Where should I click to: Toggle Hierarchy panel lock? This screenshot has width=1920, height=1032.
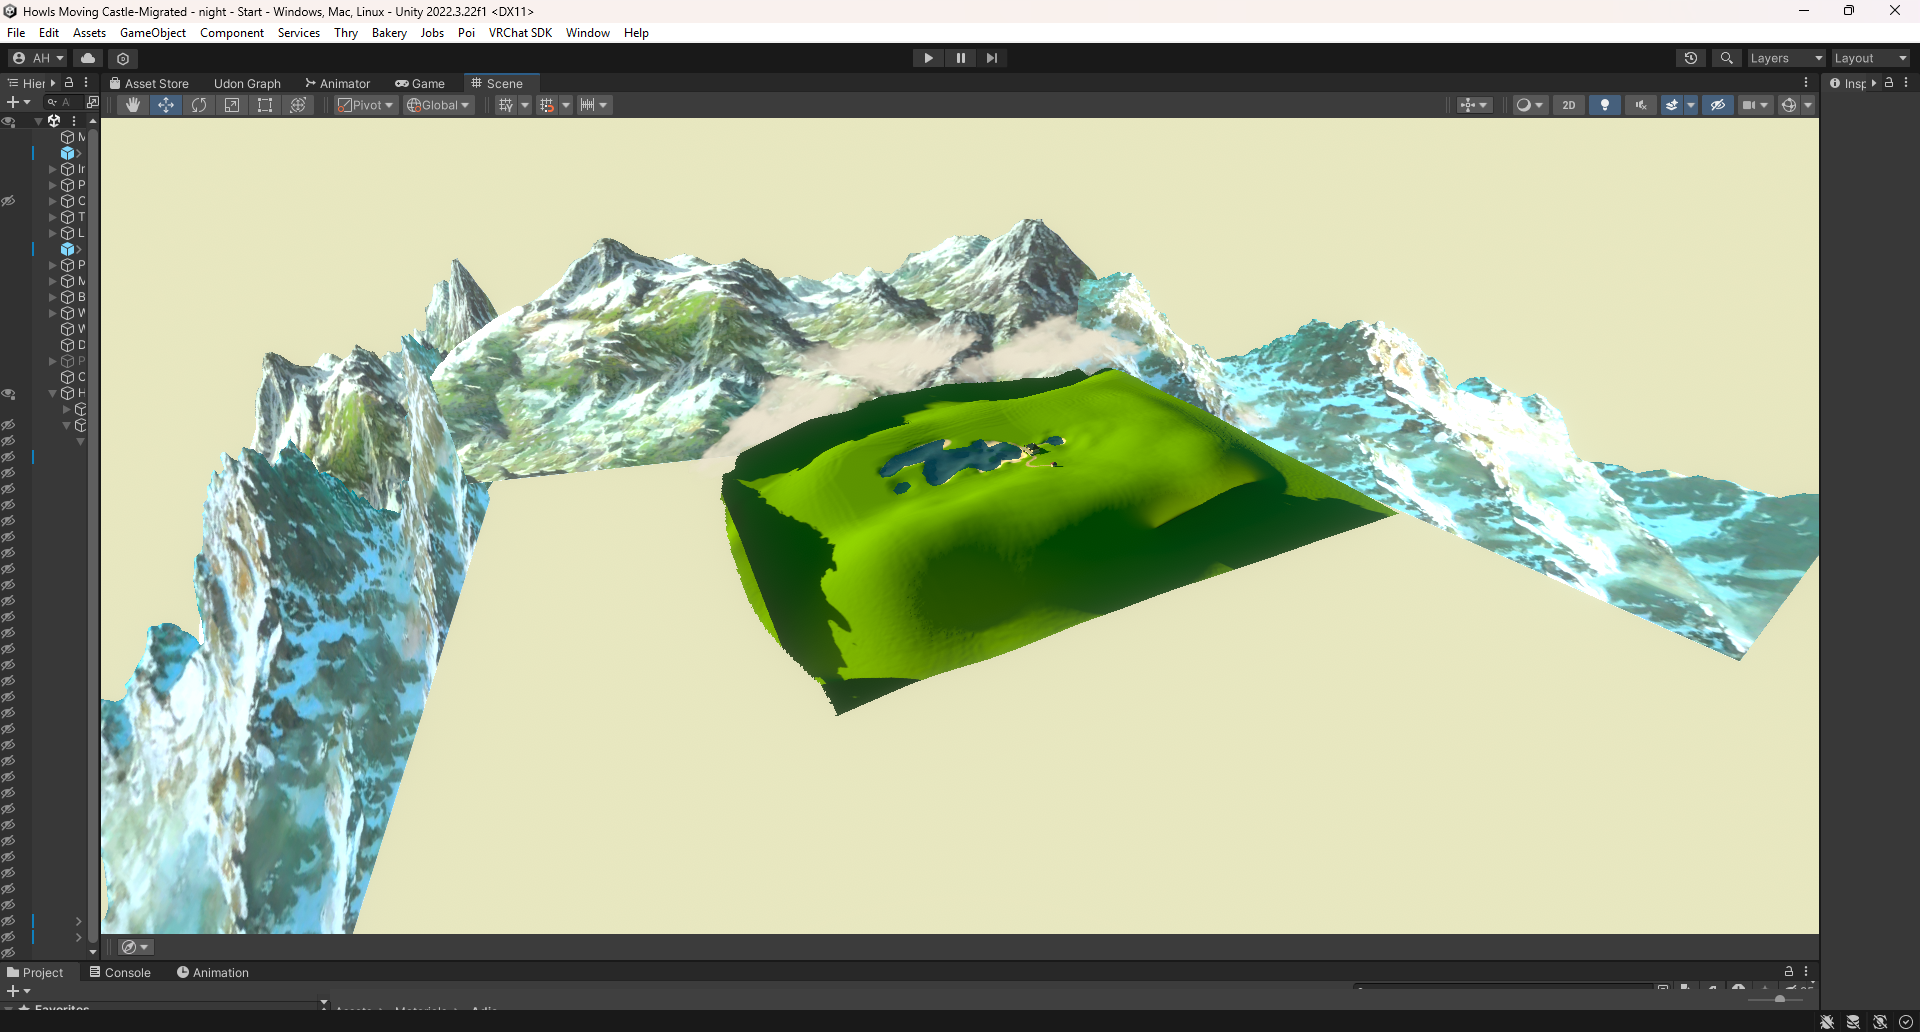click(x=69, y=83)
